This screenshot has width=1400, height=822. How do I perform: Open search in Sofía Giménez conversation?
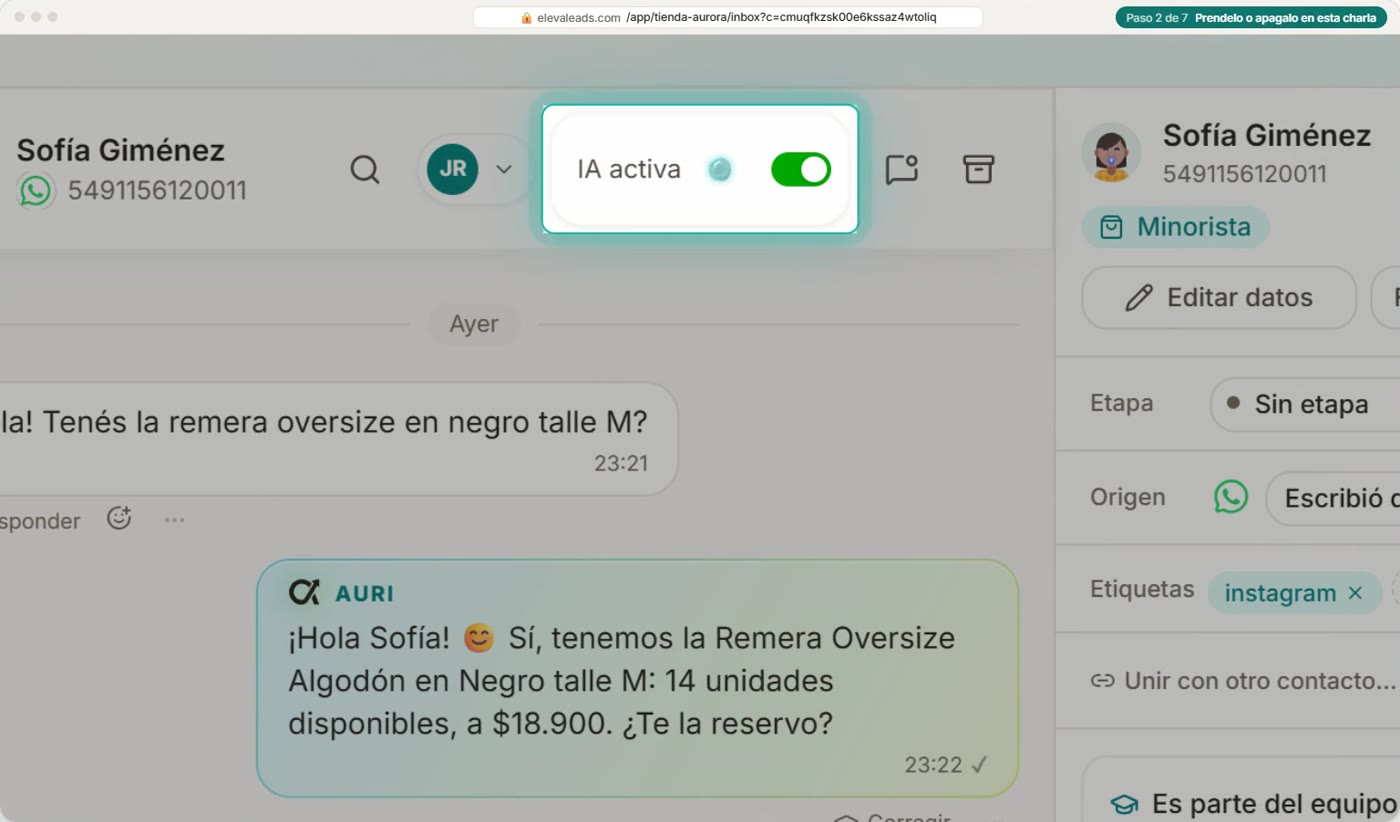(365, 170)
